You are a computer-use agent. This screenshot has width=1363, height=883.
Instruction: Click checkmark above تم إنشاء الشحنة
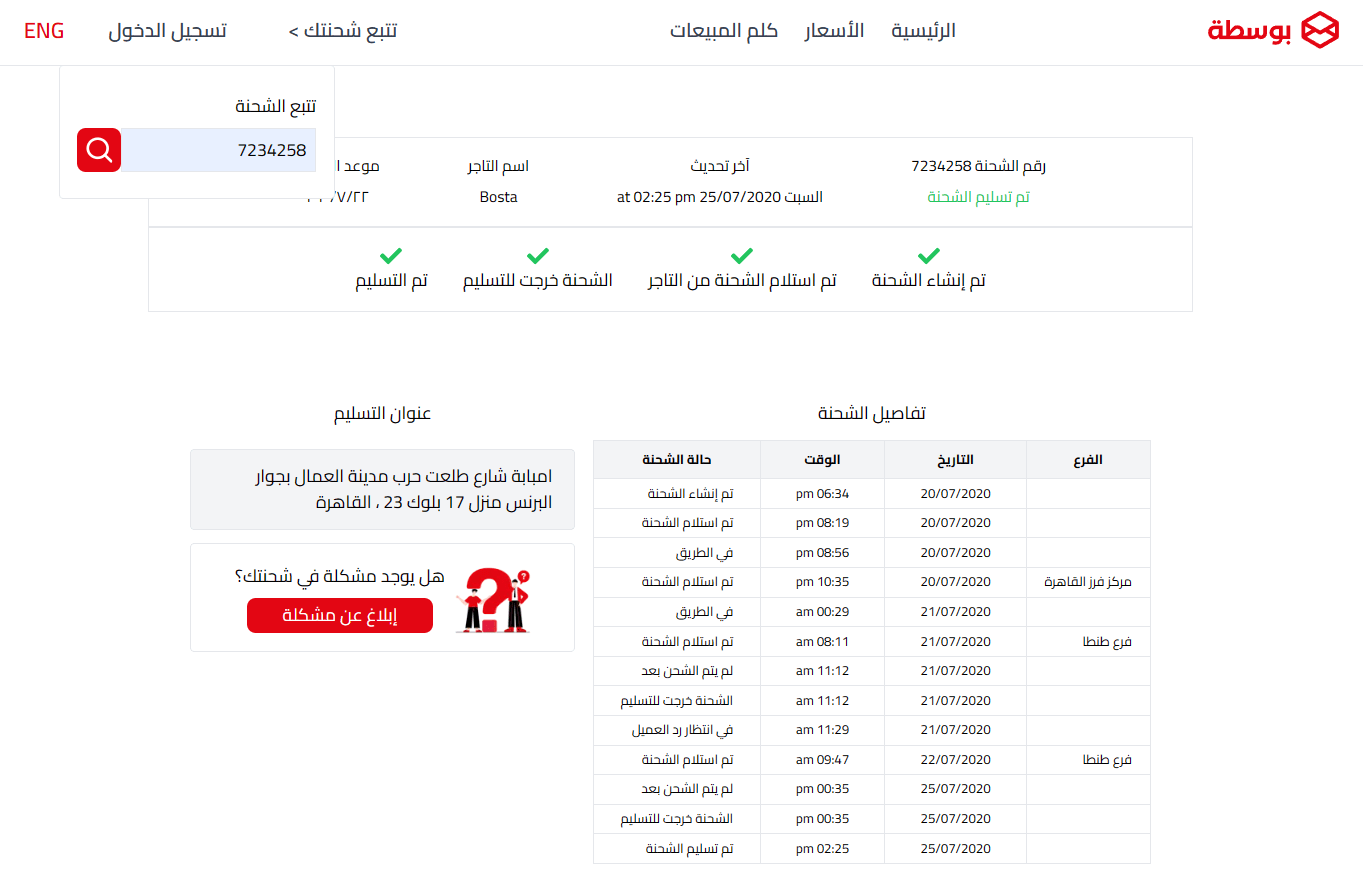[x=928, y=256]
